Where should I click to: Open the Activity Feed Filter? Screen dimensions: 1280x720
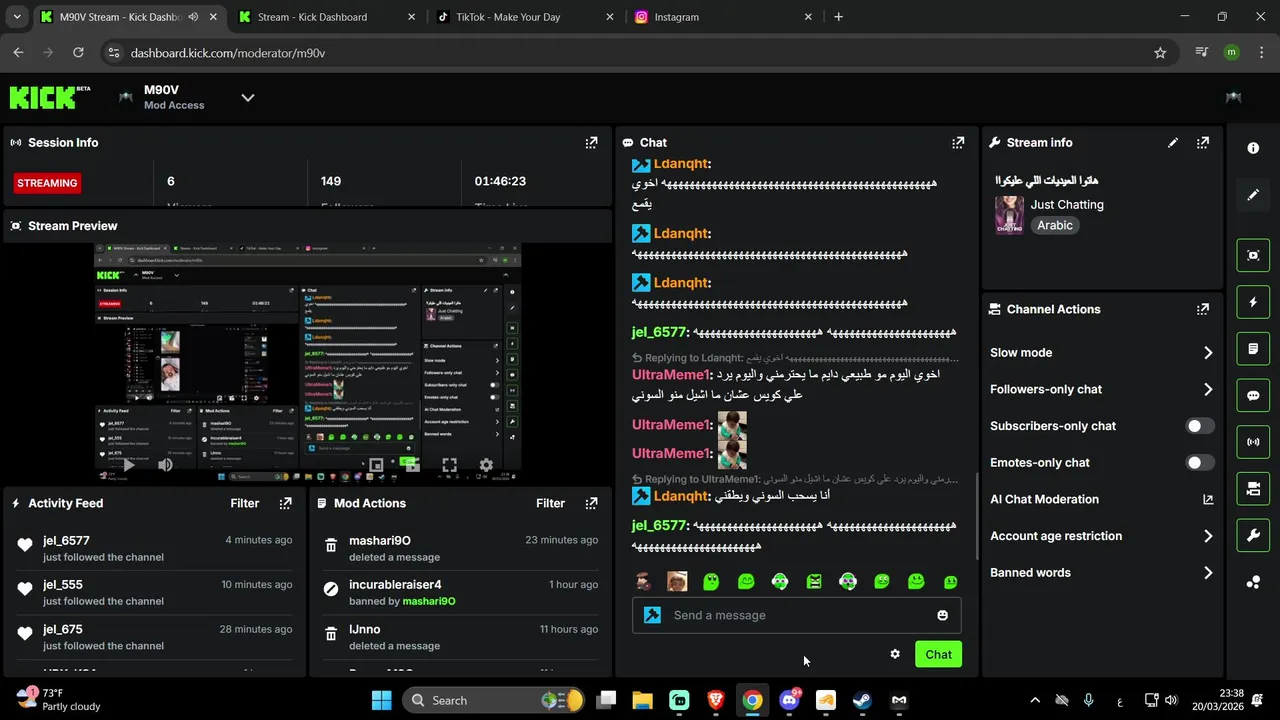click(245, 503)
